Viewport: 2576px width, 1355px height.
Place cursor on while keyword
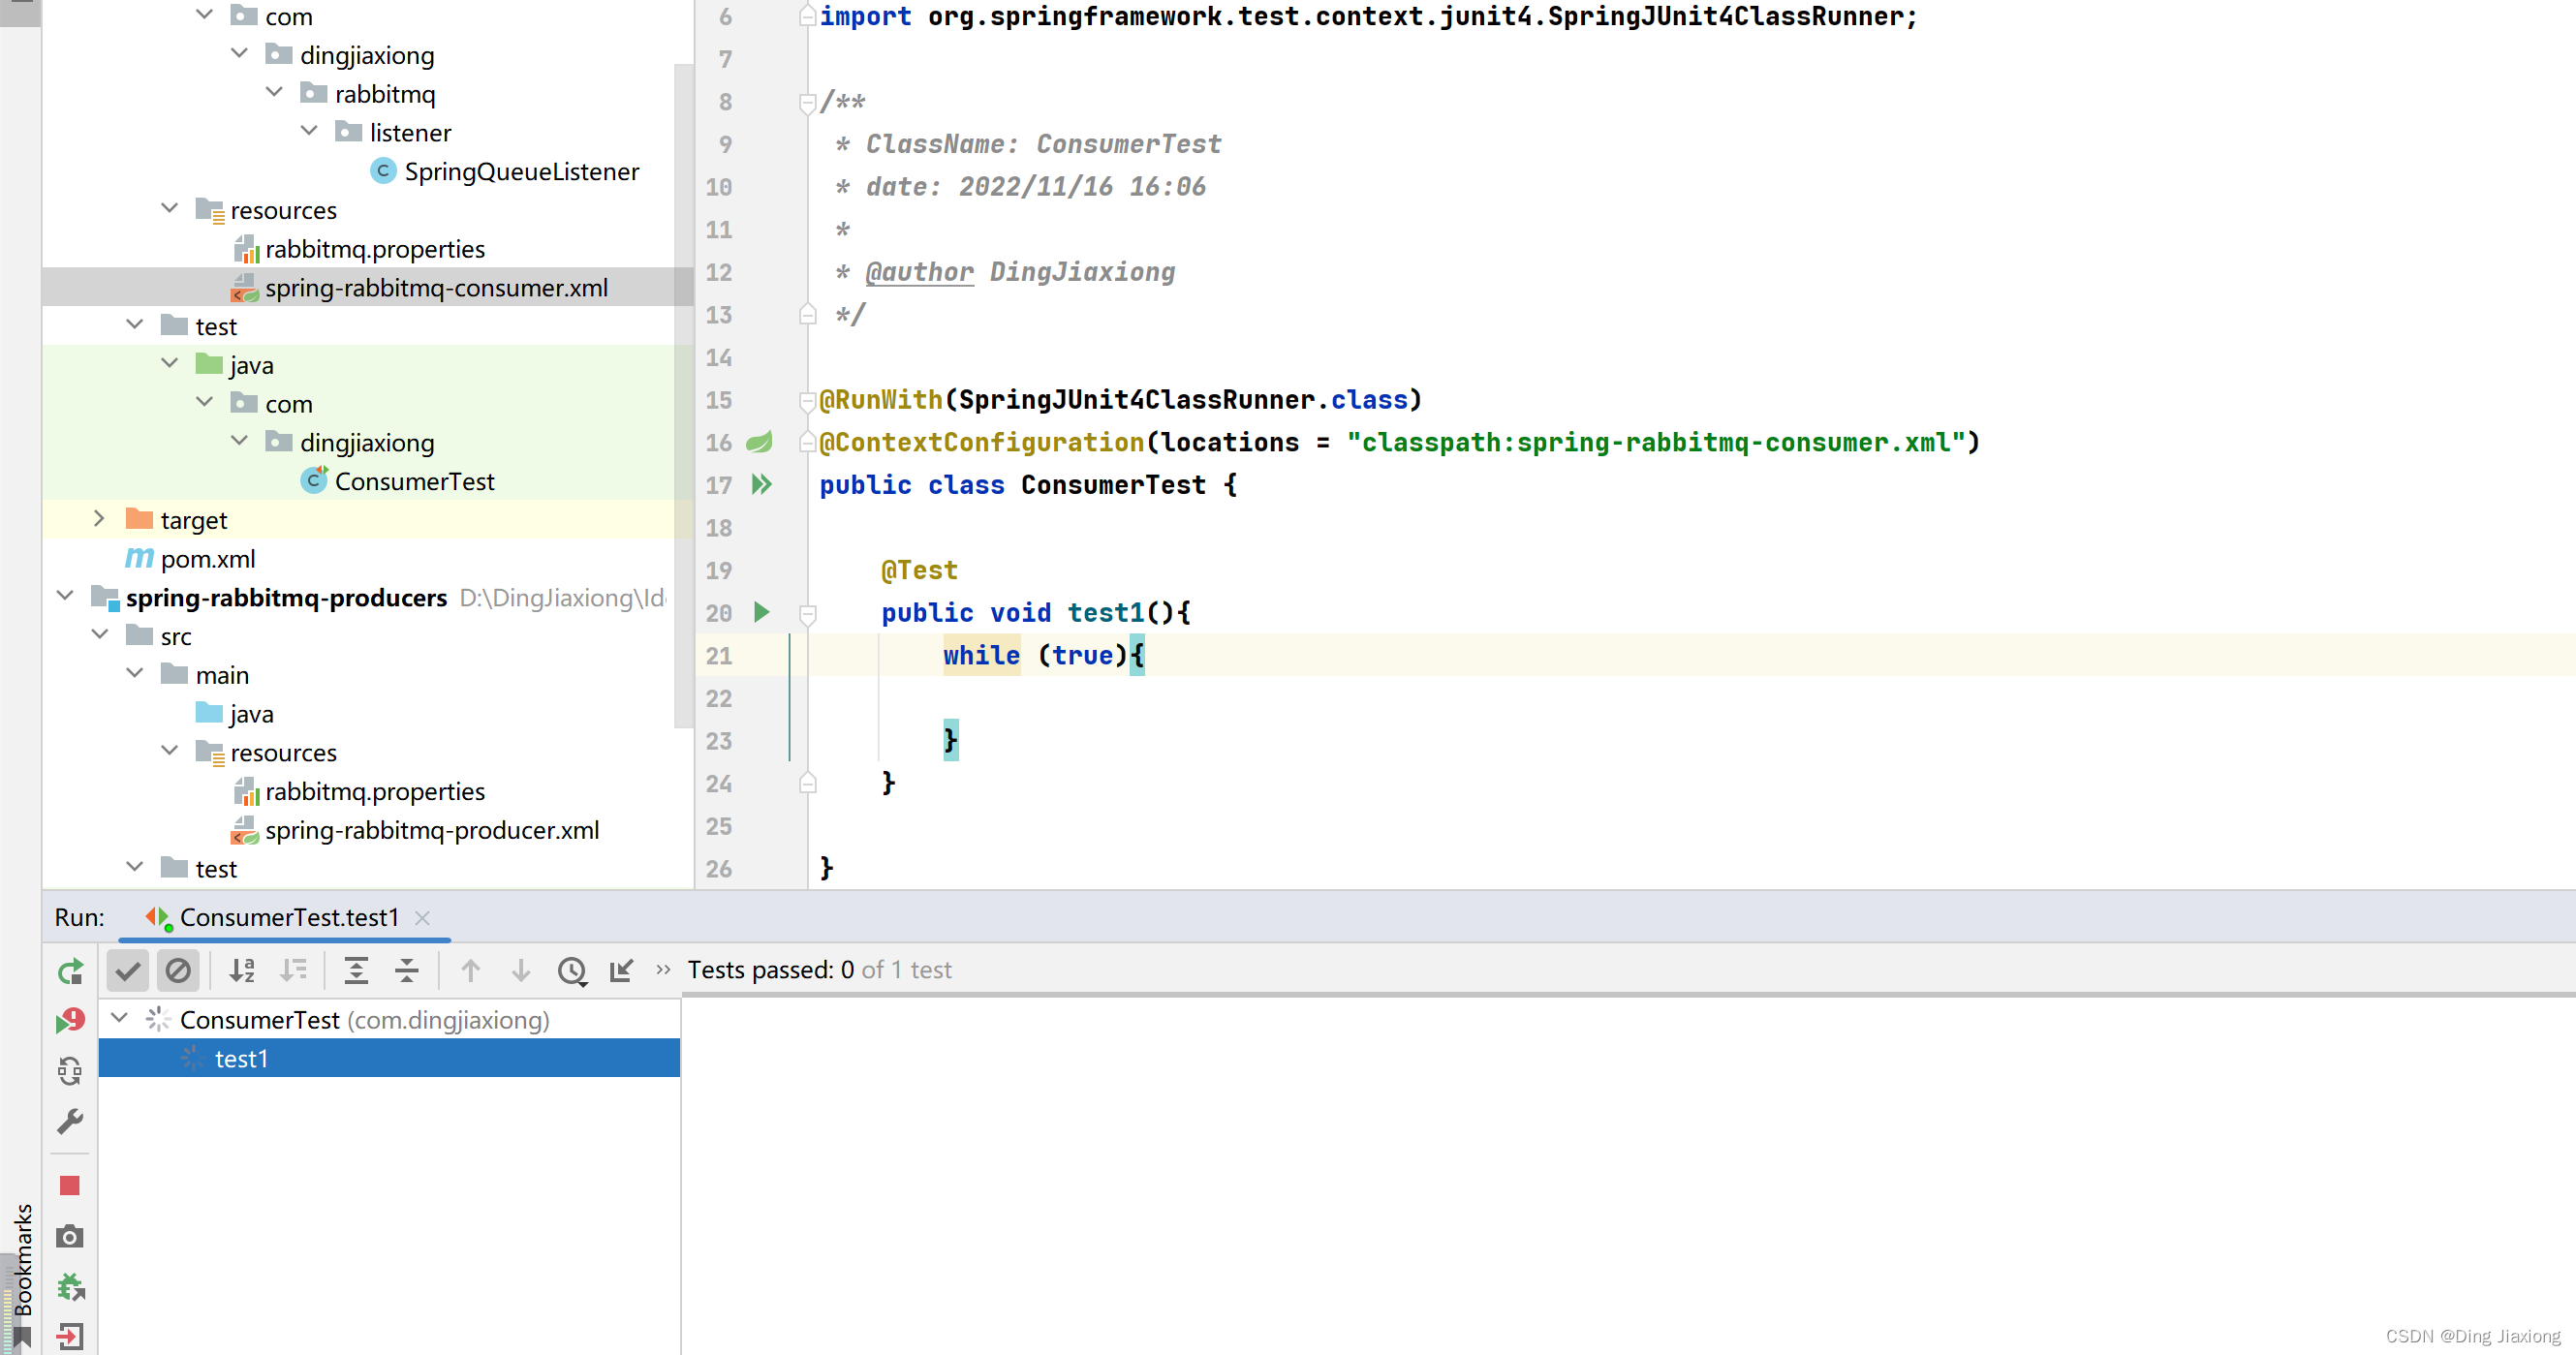coord(981,656)
